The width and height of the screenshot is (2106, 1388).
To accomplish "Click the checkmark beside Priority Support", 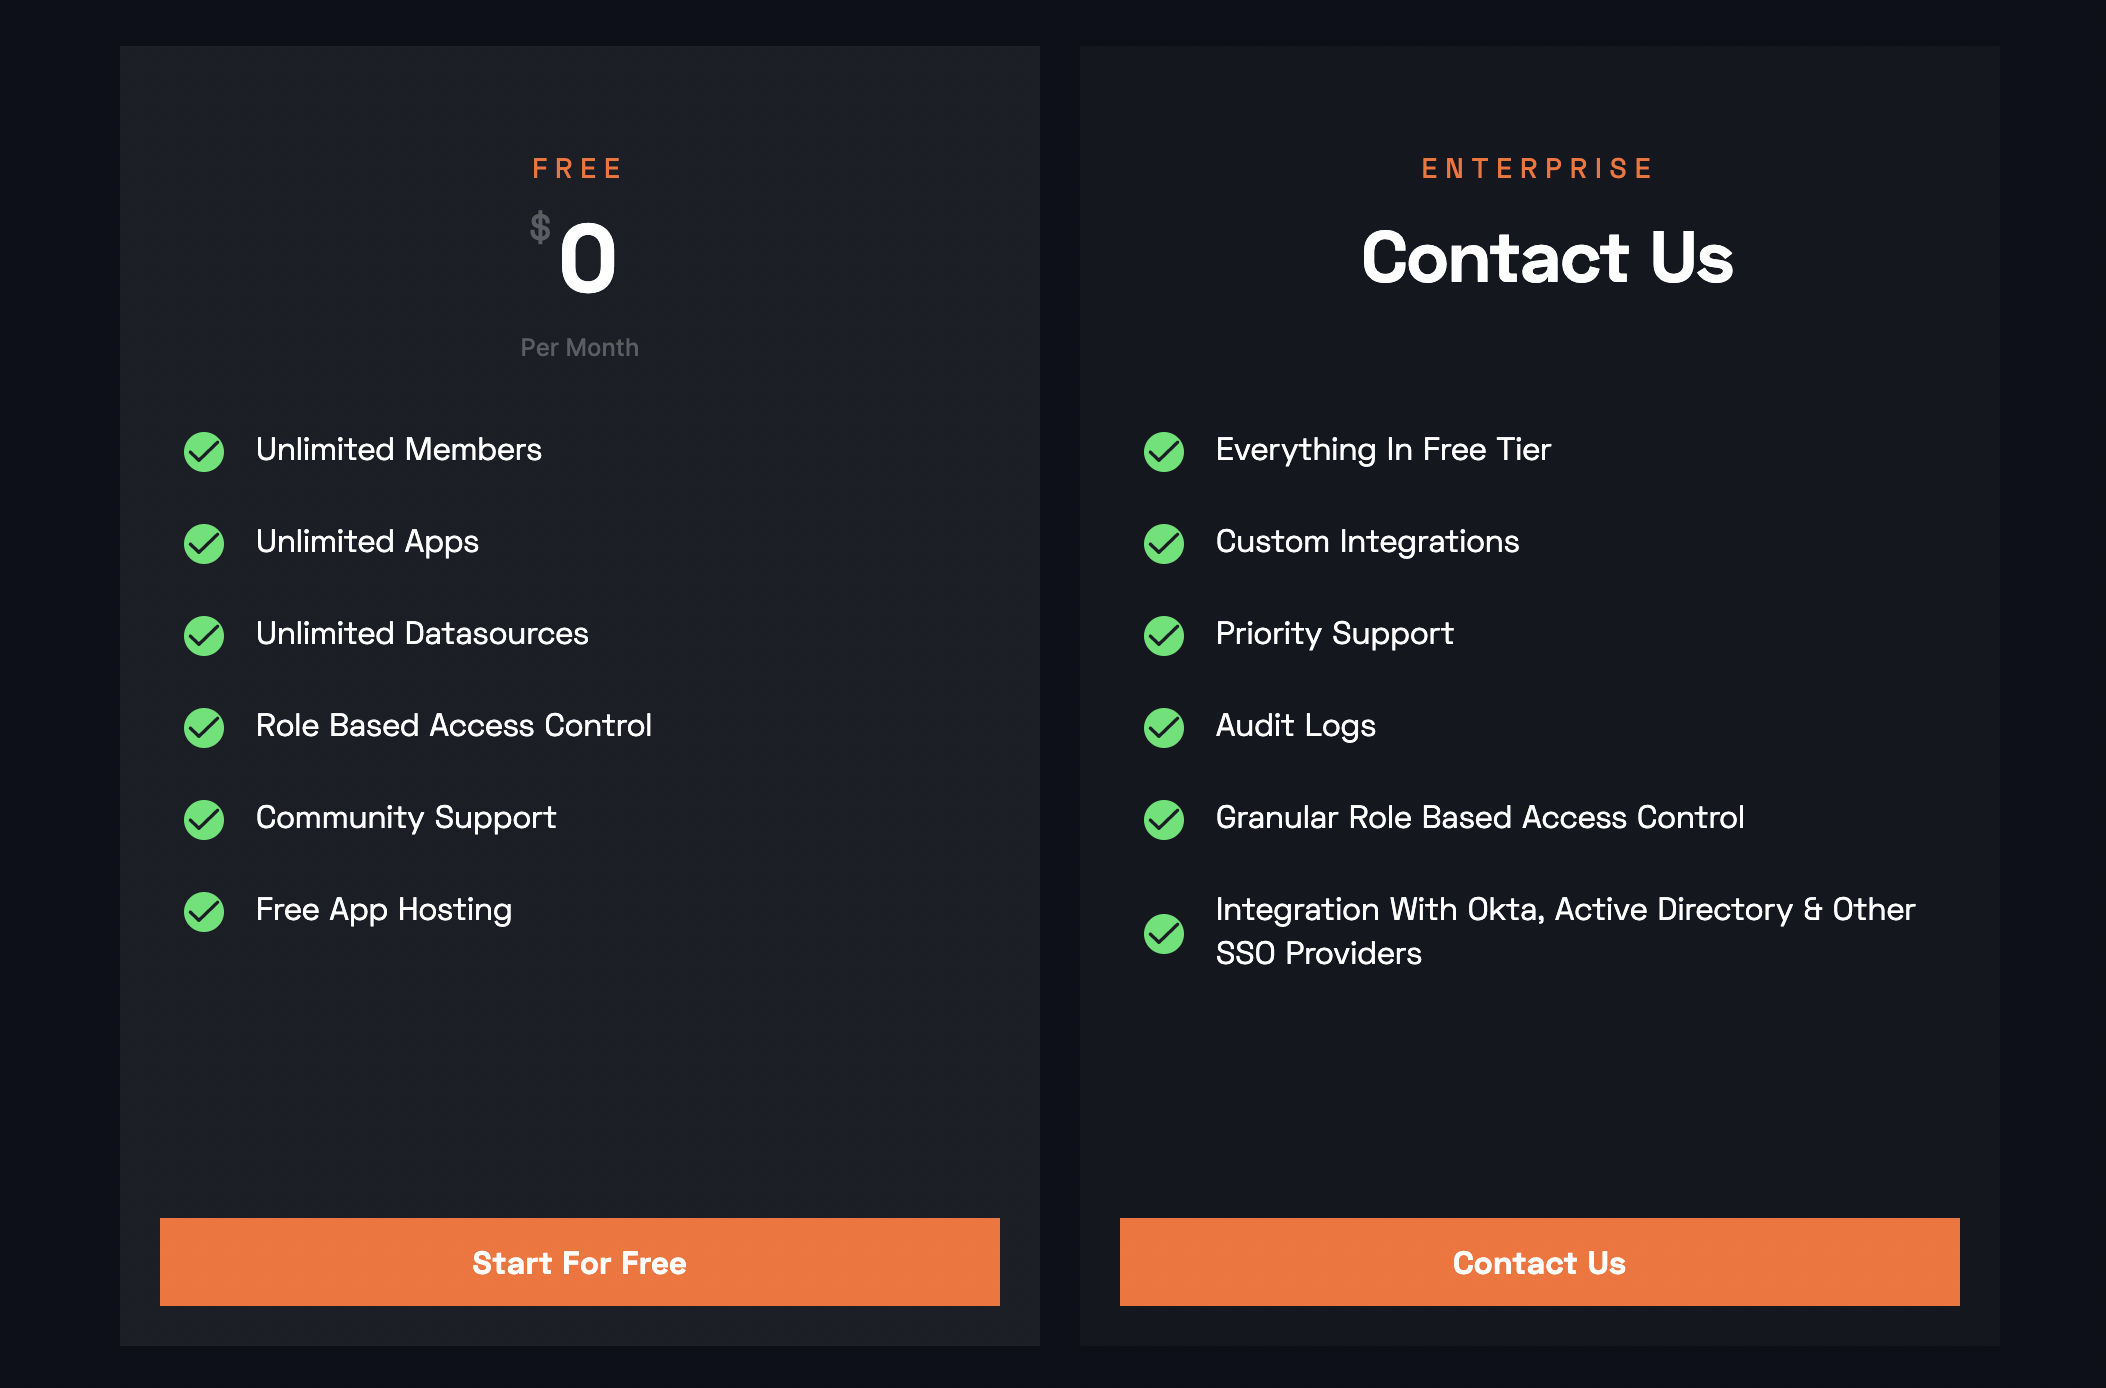I will 1162,636.
